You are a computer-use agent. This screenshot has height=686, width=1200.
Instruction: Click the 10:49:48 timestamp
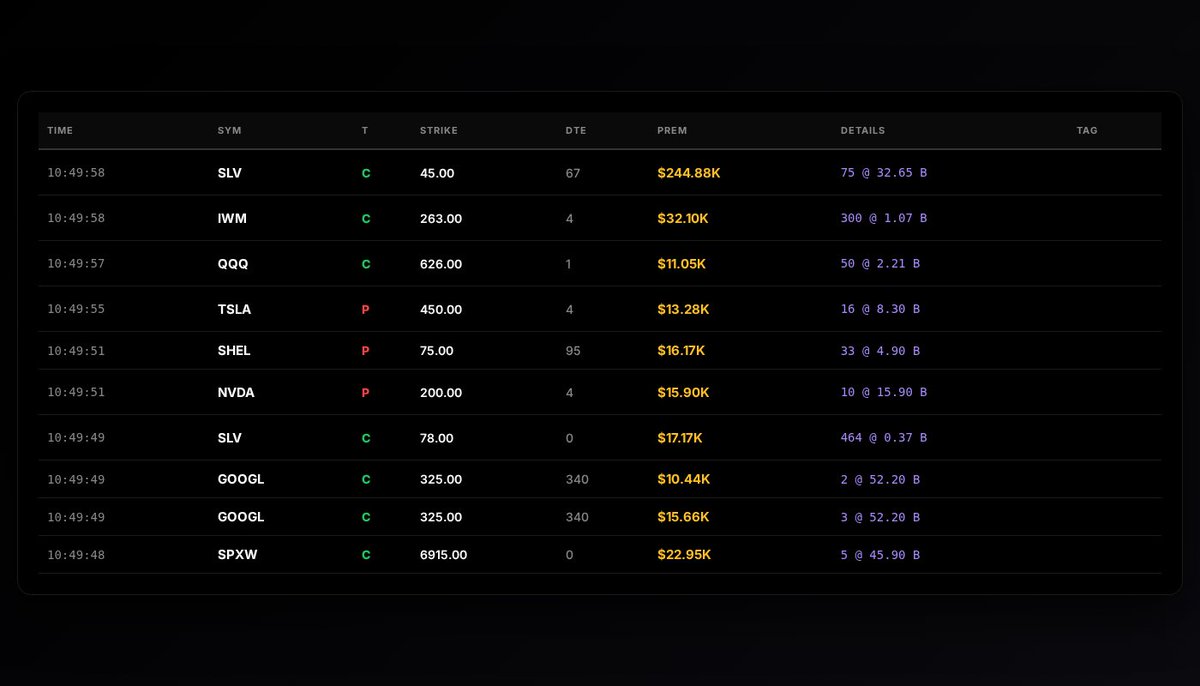[x=76, y=555]
